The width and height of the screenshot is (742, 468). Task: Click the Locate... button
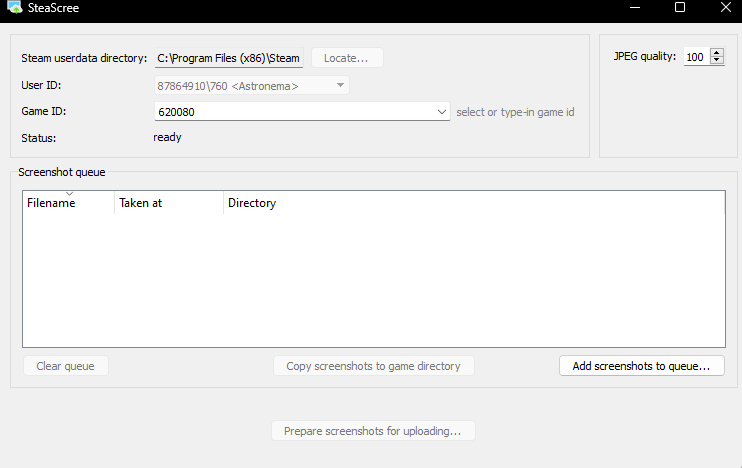[x=346, y=58]
